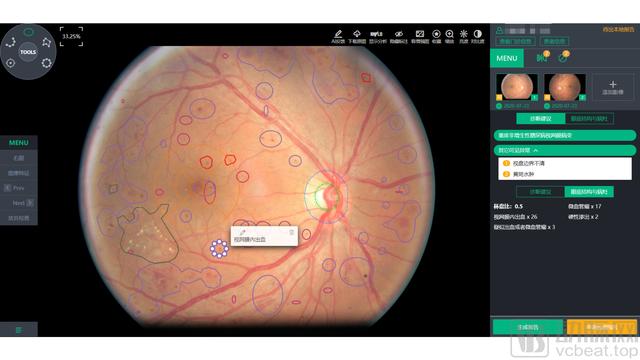Click the delete icon in the lesion label popup
Image resolution: width=640 pixels, height=360 pixels.
coord(291,232)
